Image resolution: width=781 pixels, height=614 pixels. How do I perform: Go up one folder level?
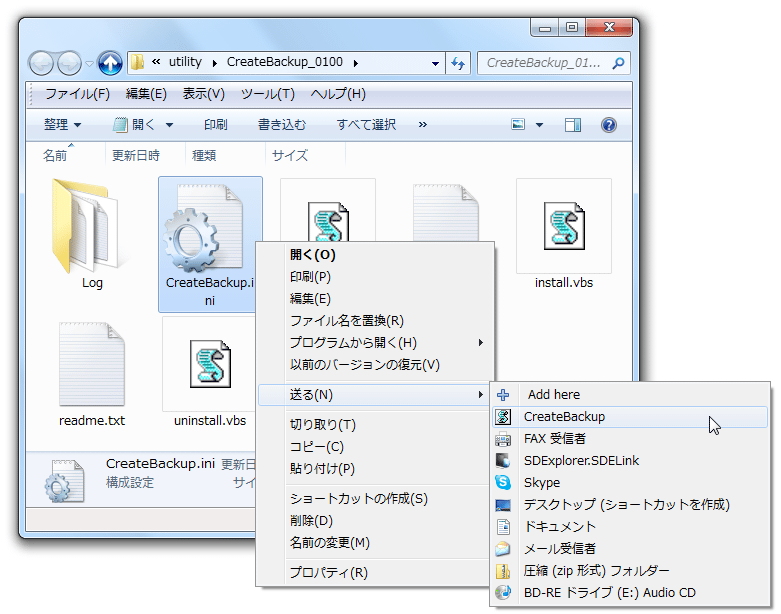pyautogui.click(x=110, y=63)
